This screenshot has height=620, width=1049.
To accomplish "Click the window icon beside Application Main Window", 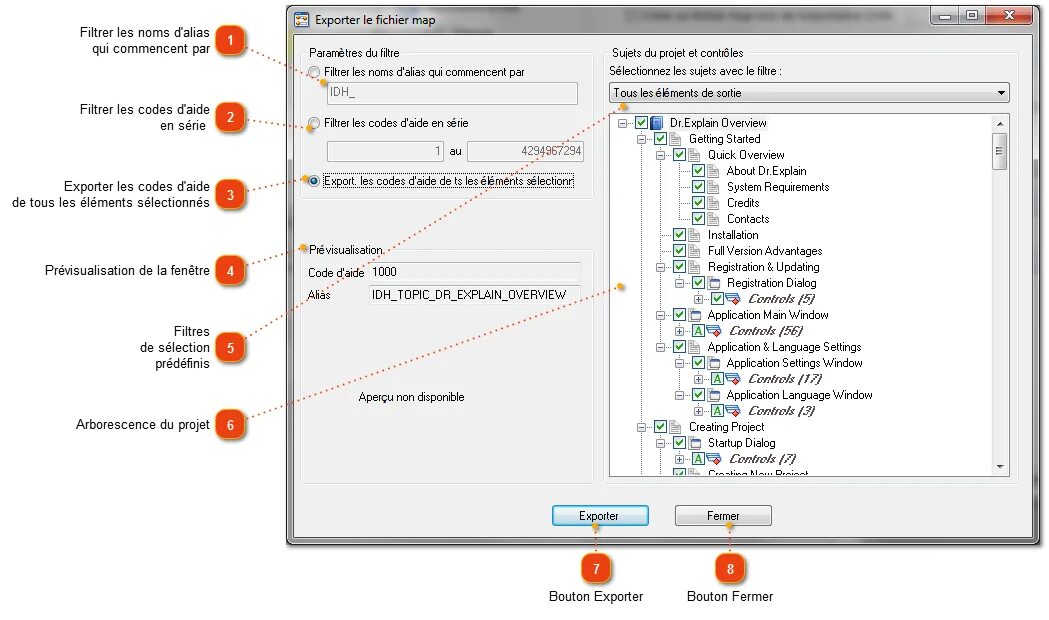I will tap(695, 315).
